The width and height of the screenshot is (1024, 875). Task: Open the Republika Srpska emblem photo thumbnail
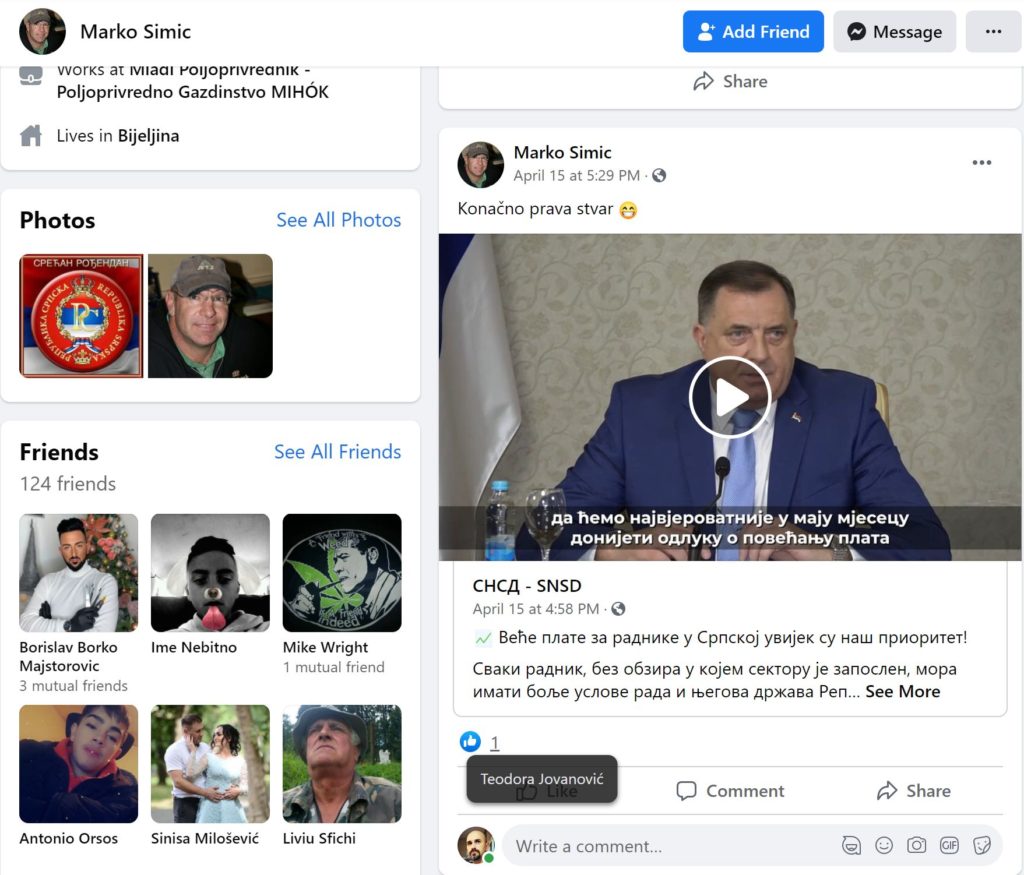[x=81, y=316]
